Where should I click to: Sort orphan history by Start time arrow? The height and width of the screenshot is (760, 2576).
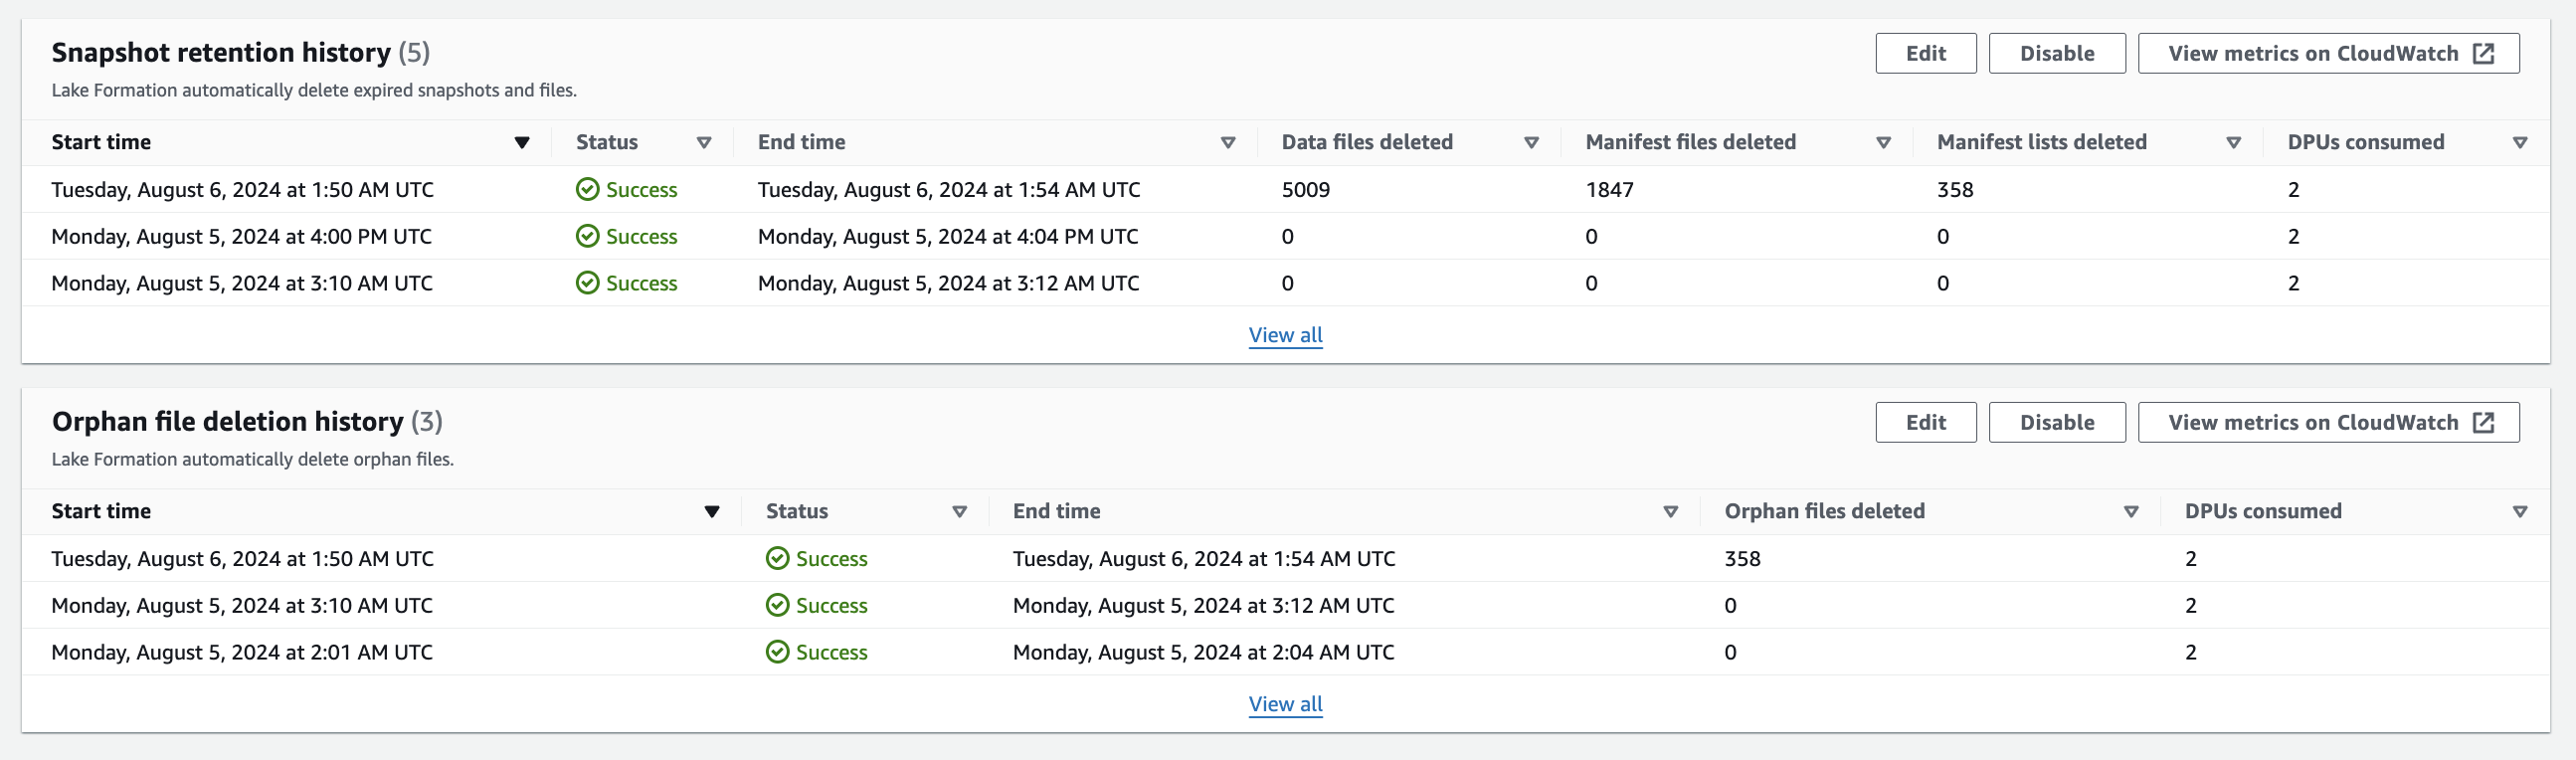coord(712,512)
